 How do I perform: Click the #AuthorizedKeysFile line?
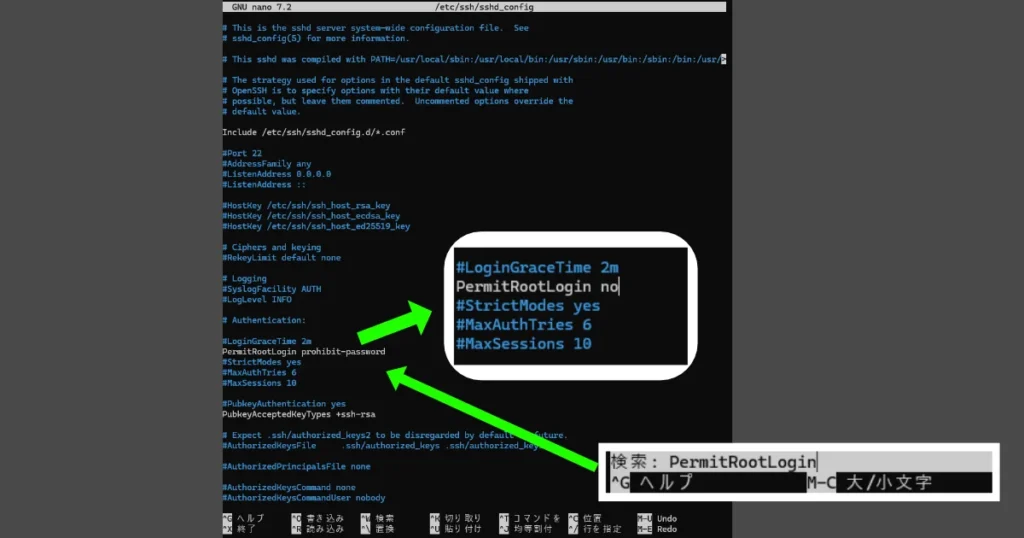[381, 446]
